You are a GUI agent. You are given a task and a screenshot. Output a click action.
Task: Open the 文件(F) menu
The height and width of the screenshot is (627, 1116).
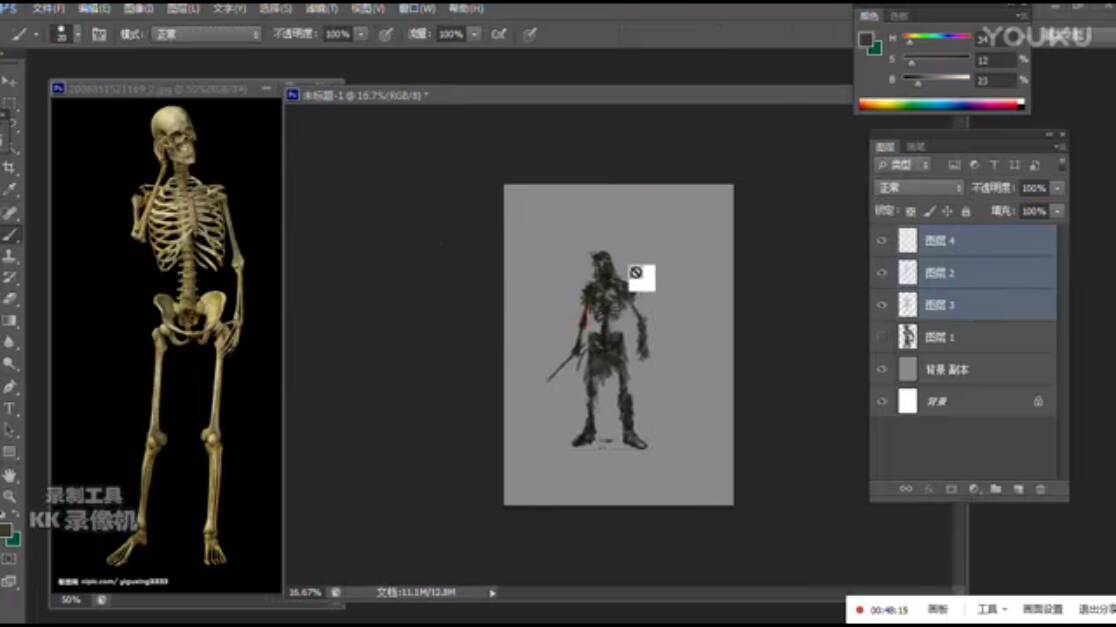48,9
